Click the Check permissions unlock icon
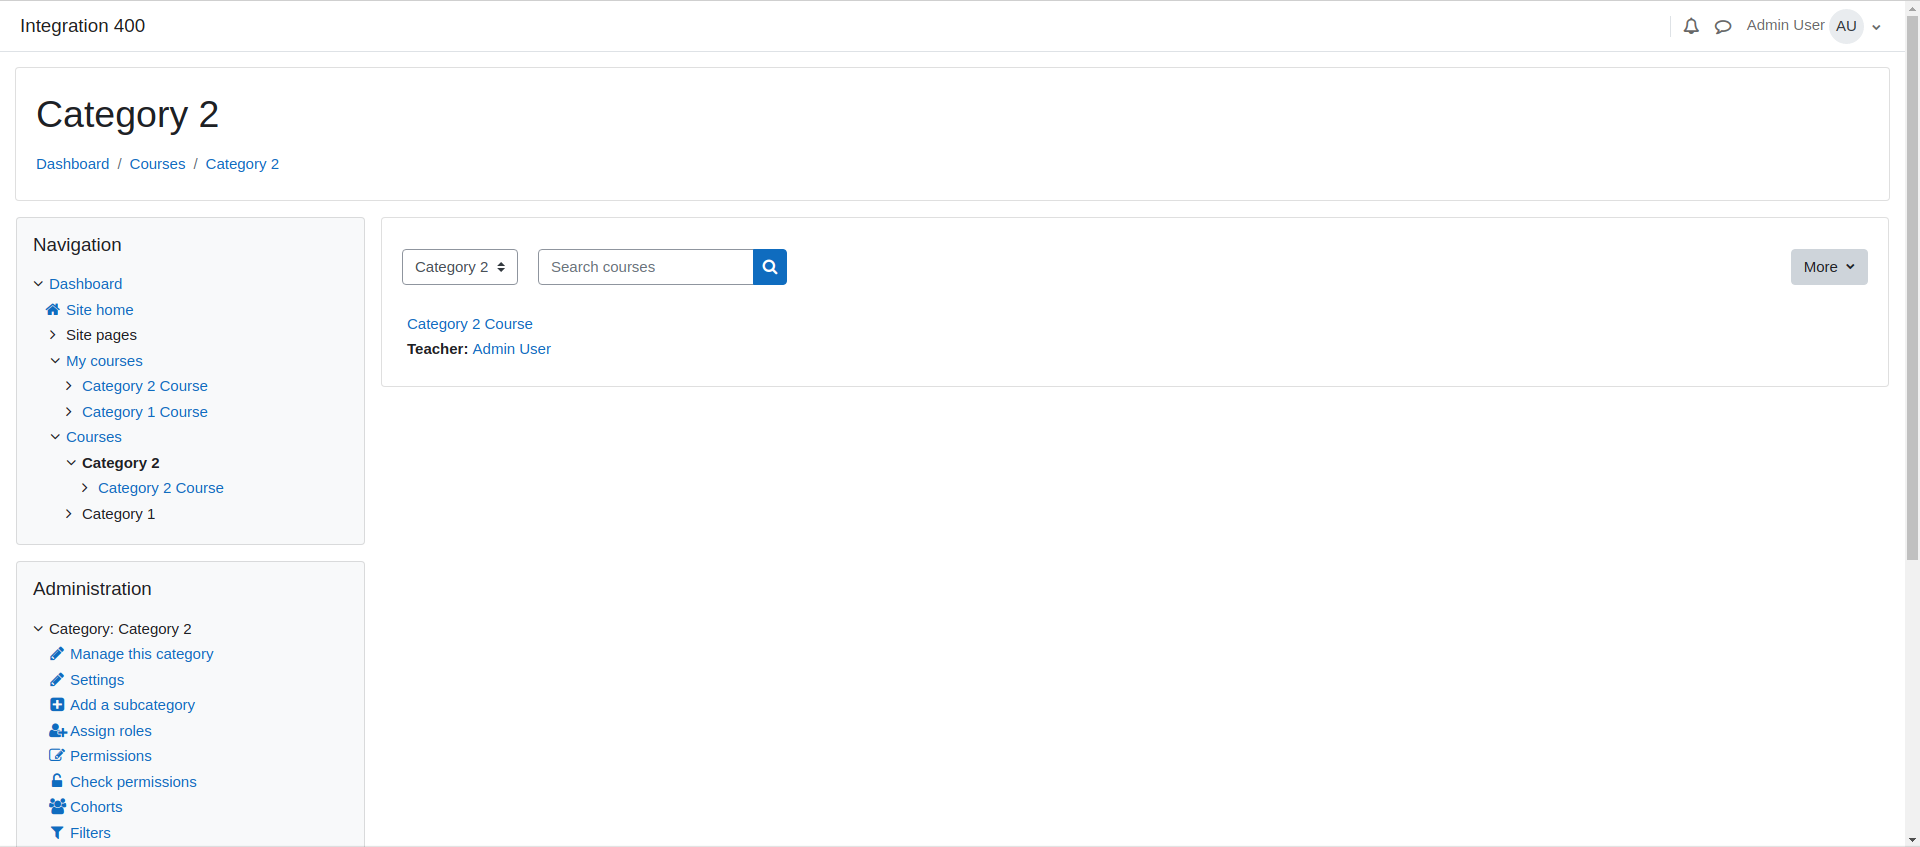This screenshot has height=847, width=1920. [x=57, y=781]
